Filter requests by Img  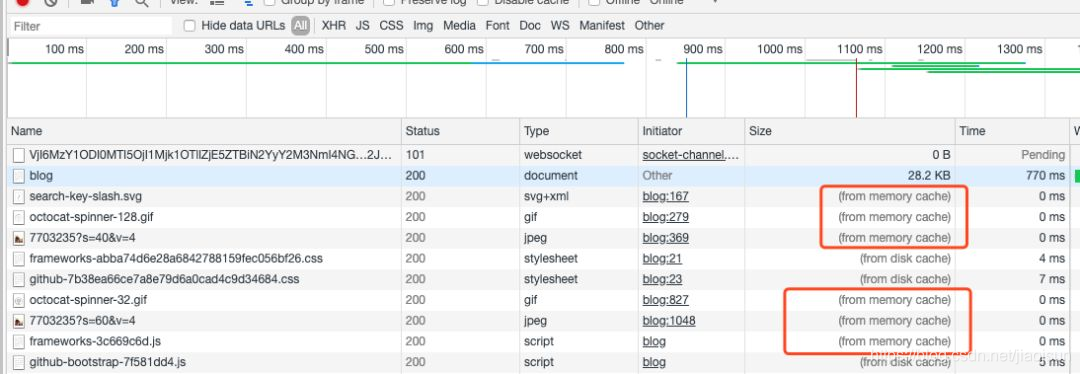[x=423, y=25]
